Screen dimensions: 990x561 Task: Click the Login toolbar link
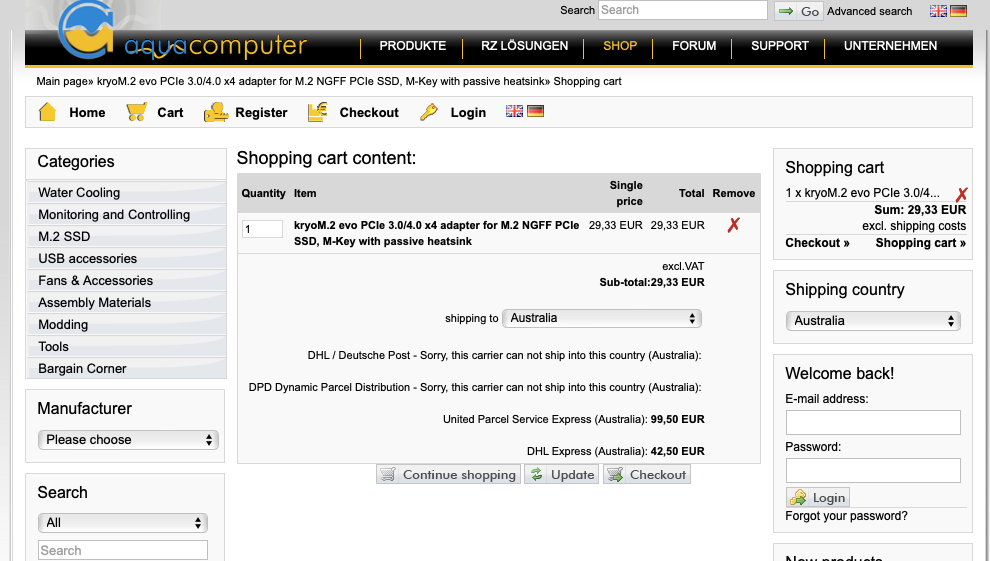[468, 112]
